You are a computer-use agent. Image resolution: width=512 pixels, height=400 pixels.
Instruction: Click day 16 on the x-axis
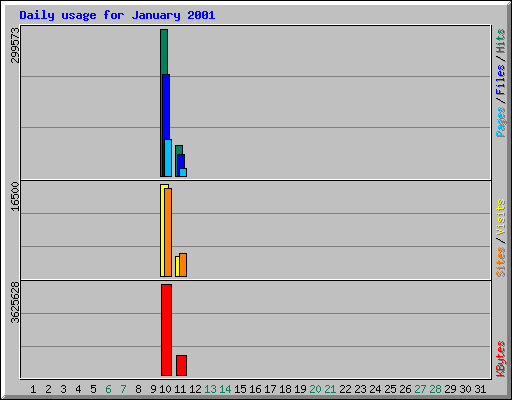coord(255,389)
